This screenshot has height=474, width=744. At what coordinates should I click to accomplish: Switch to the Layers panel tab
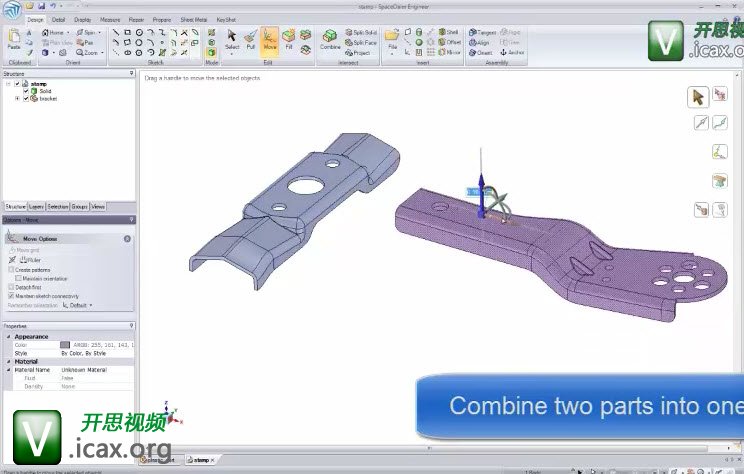[x=36, y=206]
